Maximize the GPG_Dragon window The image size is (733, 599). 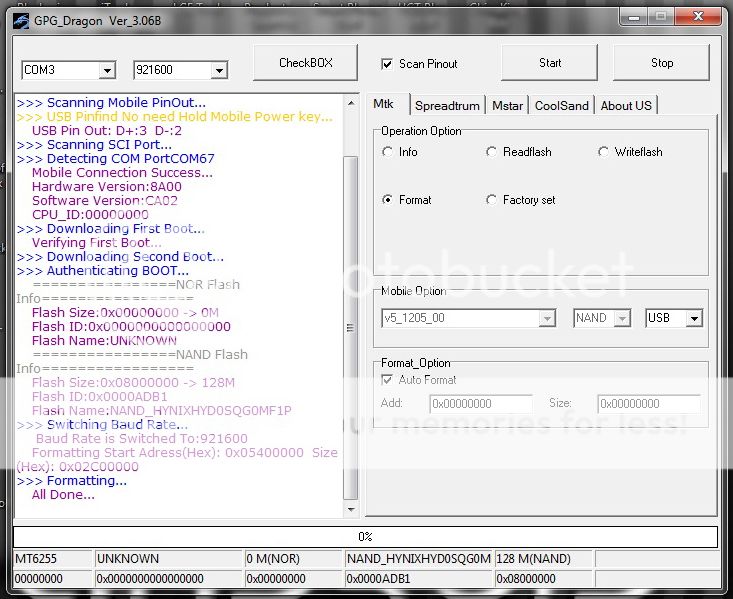pos(660,16)
